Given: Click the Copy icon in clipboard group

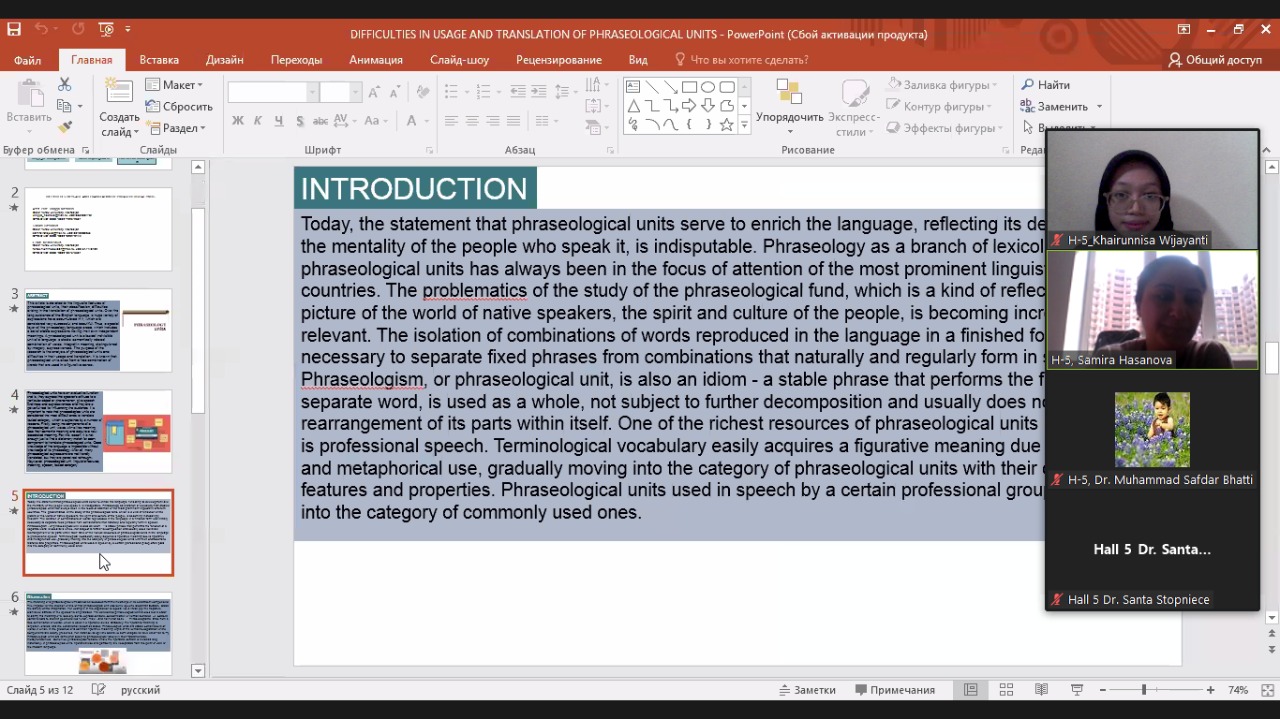Looking at the screenshot, I should point(64,106).
